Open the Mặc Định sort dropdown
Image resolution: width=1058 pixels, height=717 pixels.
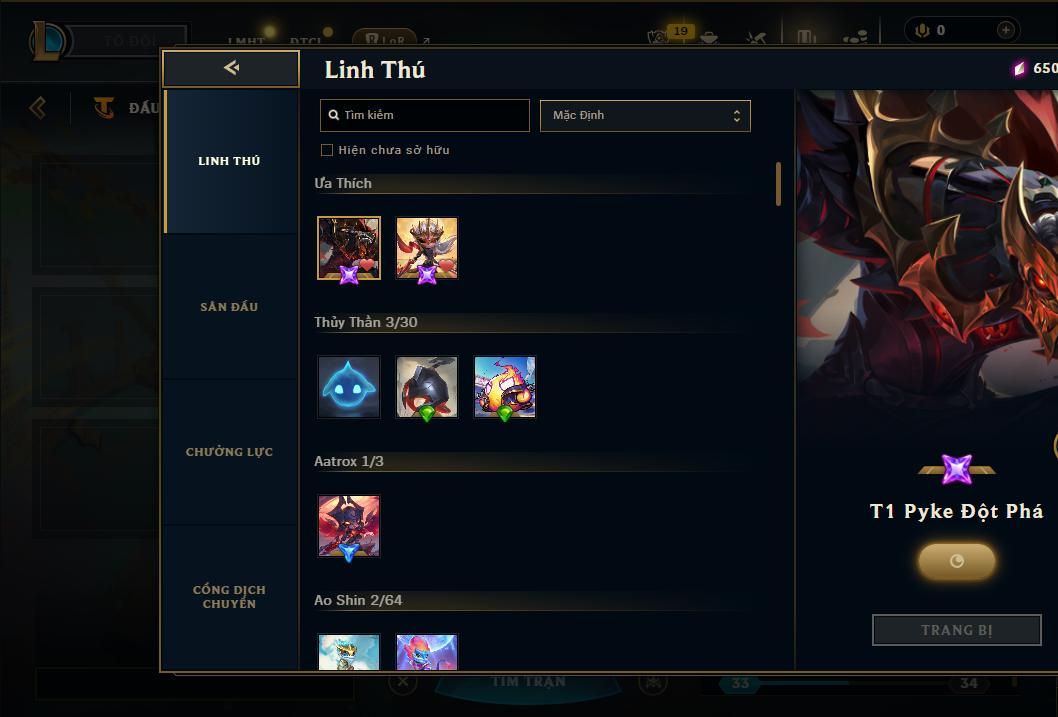645,115
